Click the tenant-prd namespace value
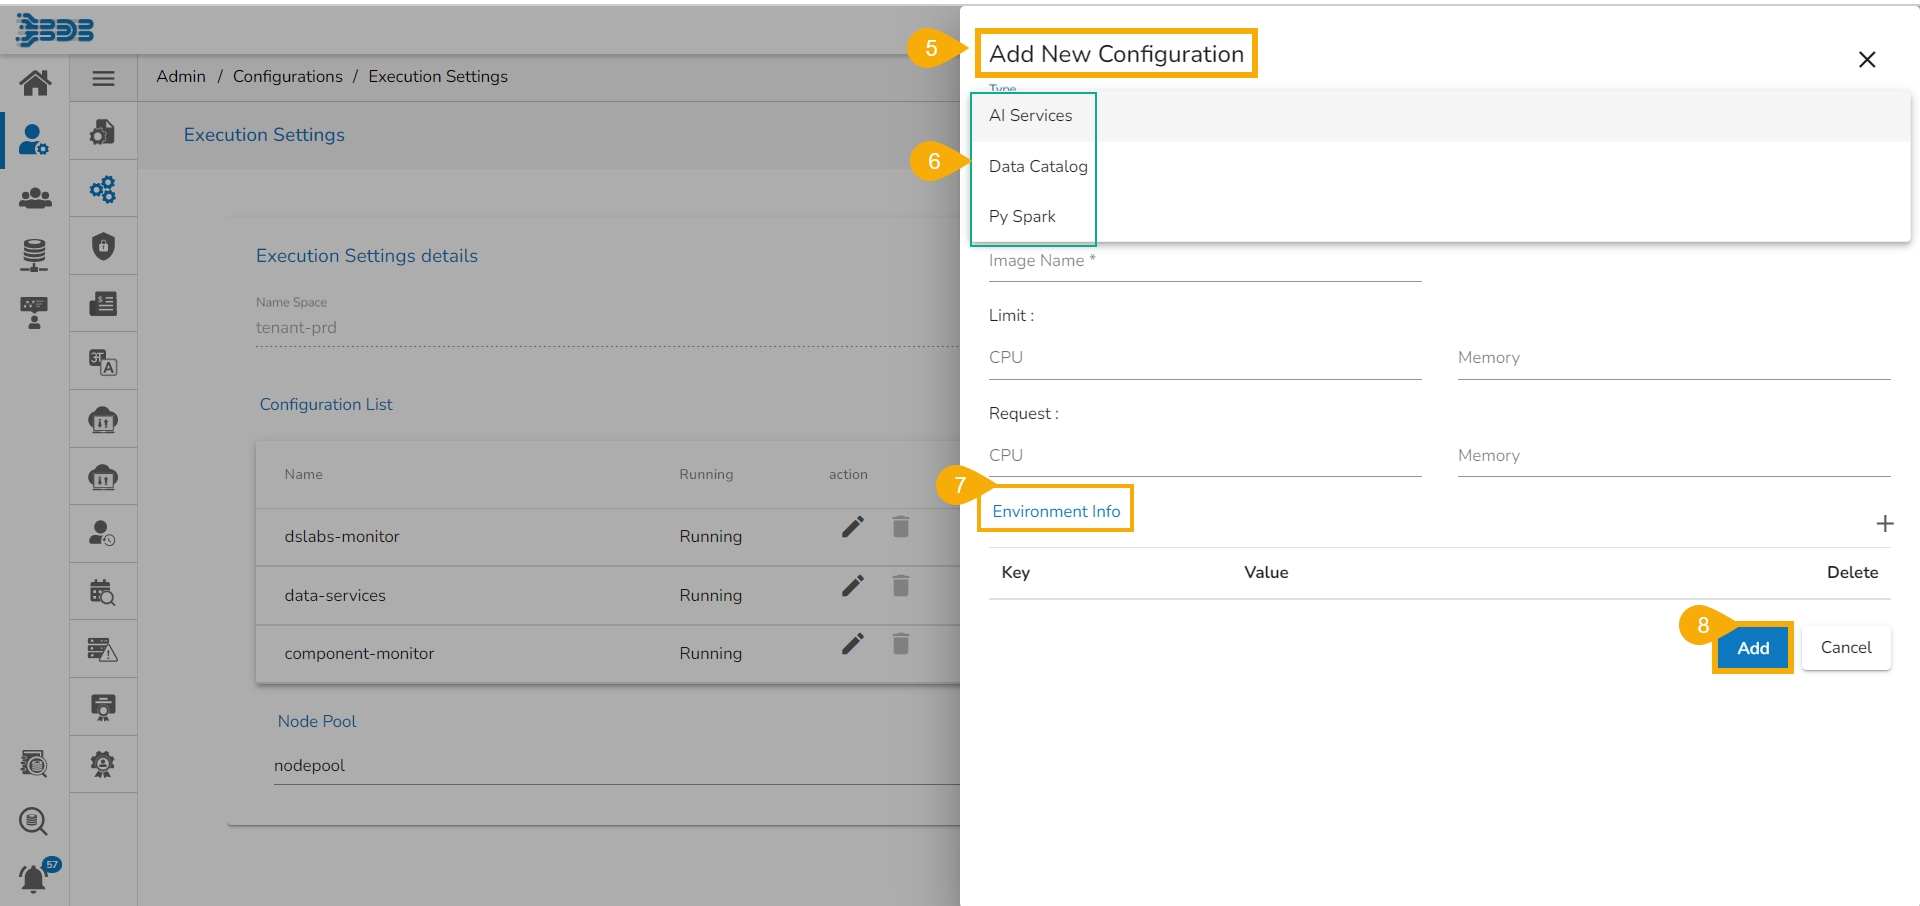 point(296,328)
